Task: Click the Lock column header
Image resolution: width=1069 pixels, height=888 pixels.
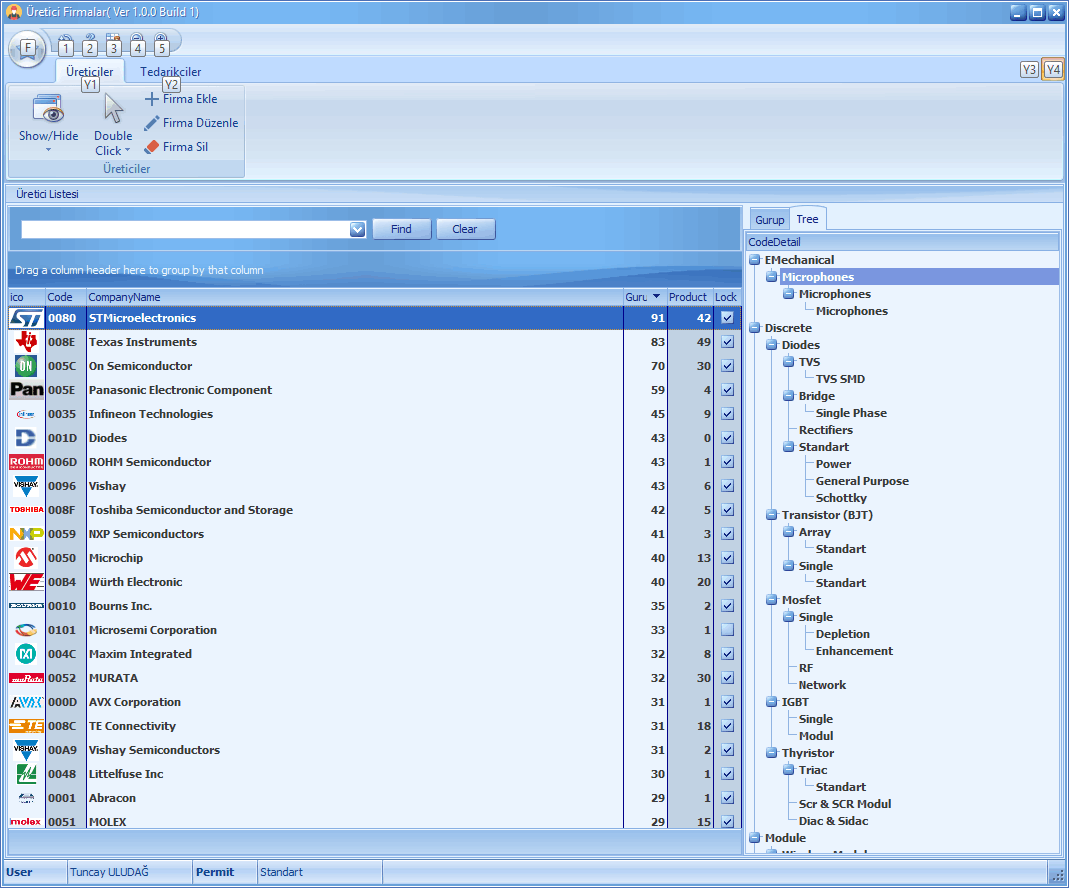Action: [726, 297]
